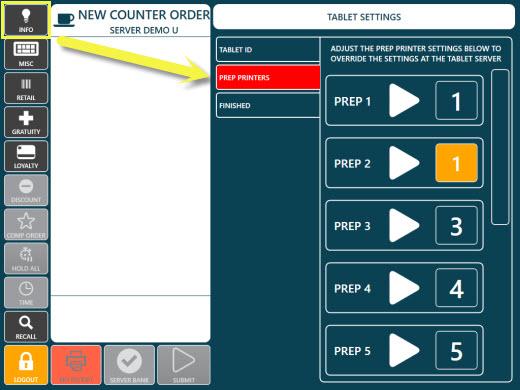This screenshot has width=520, height=390.
Task: Select the MISC keyboard icon
Action: tap(26, 54)
